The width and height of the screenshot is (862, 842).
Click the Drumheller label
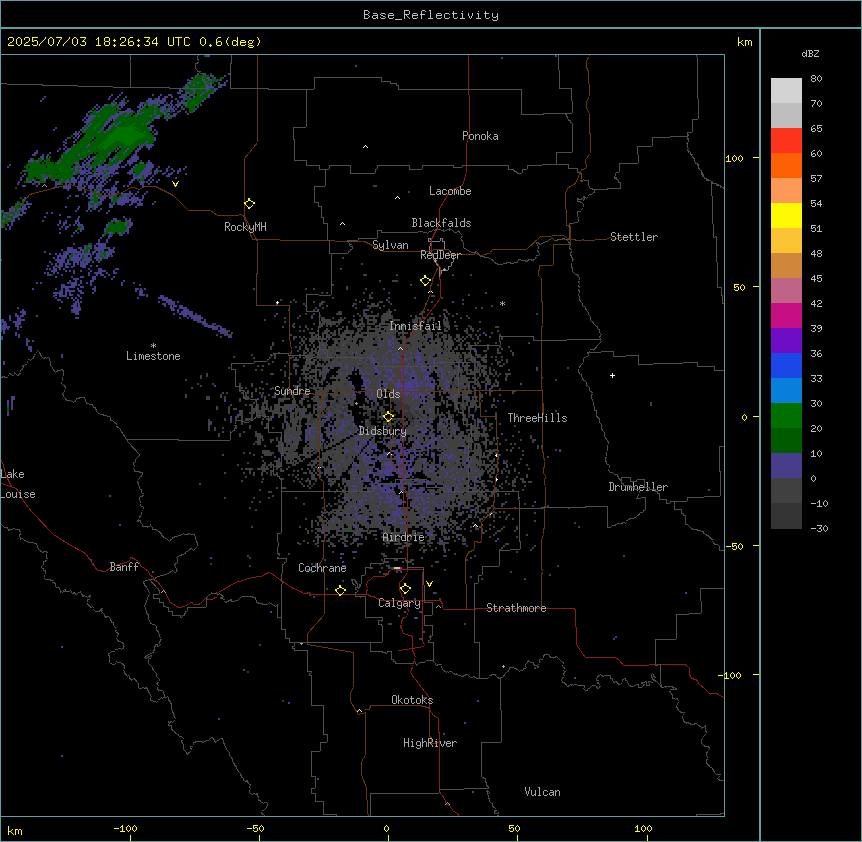tap(638, 487)
